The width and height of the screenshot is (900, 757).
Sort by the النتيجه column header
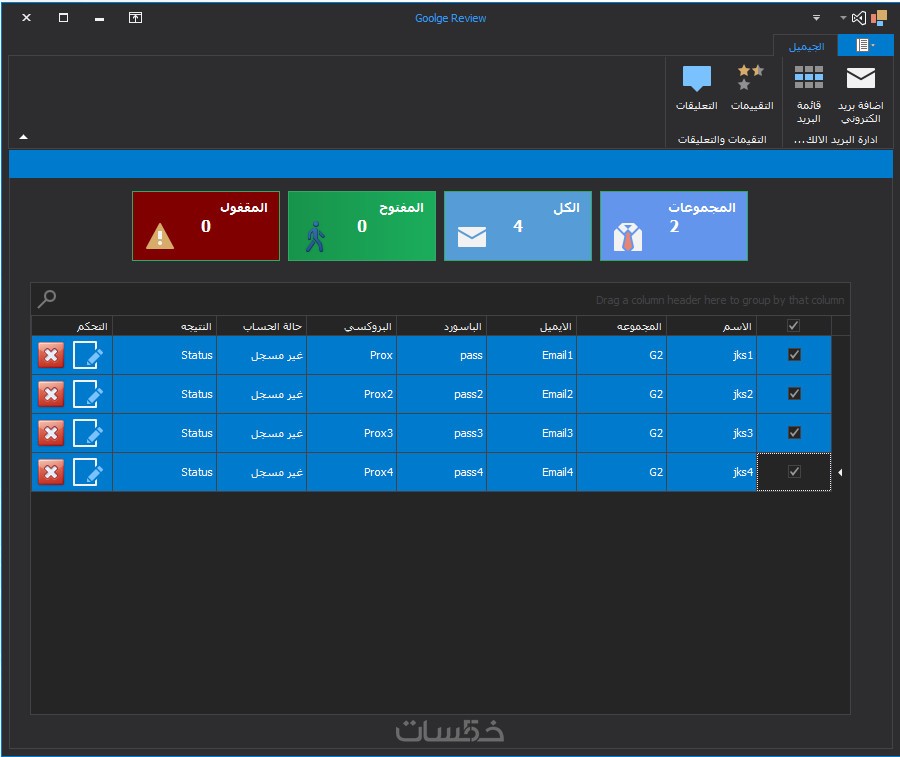[x=164, y=326]
